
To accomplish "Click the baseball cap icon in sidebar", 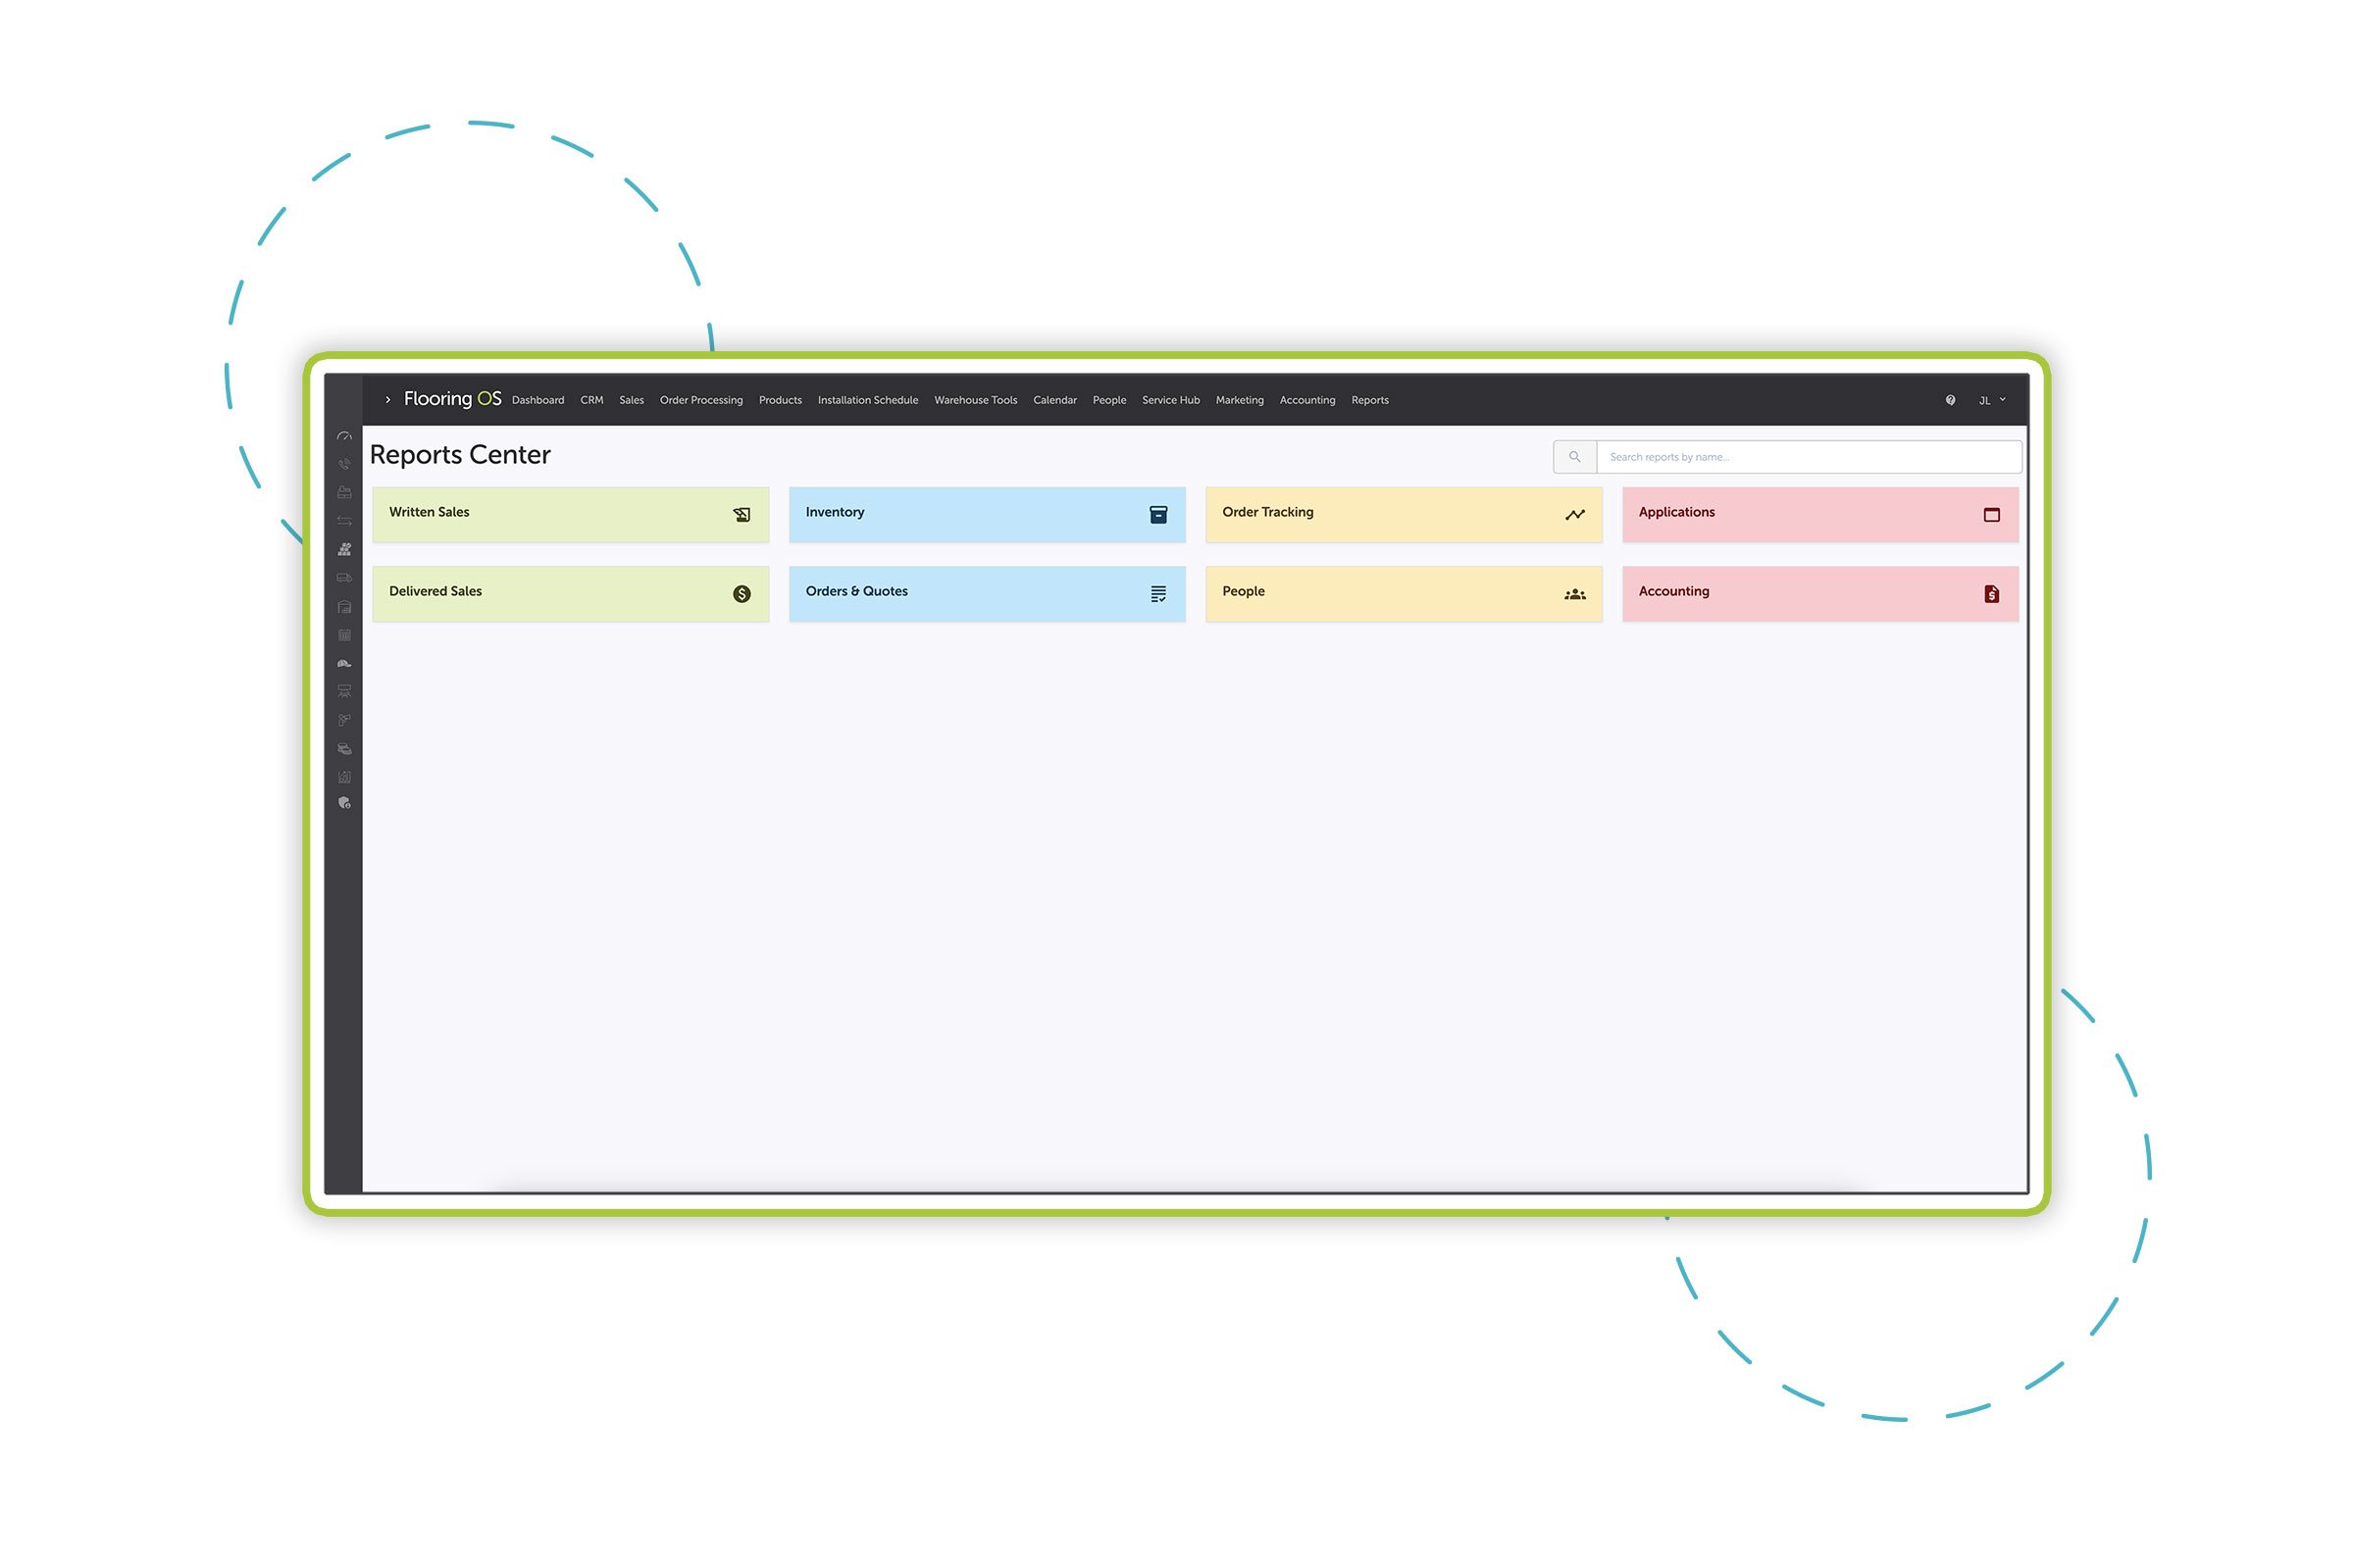I will click(344, 663).
